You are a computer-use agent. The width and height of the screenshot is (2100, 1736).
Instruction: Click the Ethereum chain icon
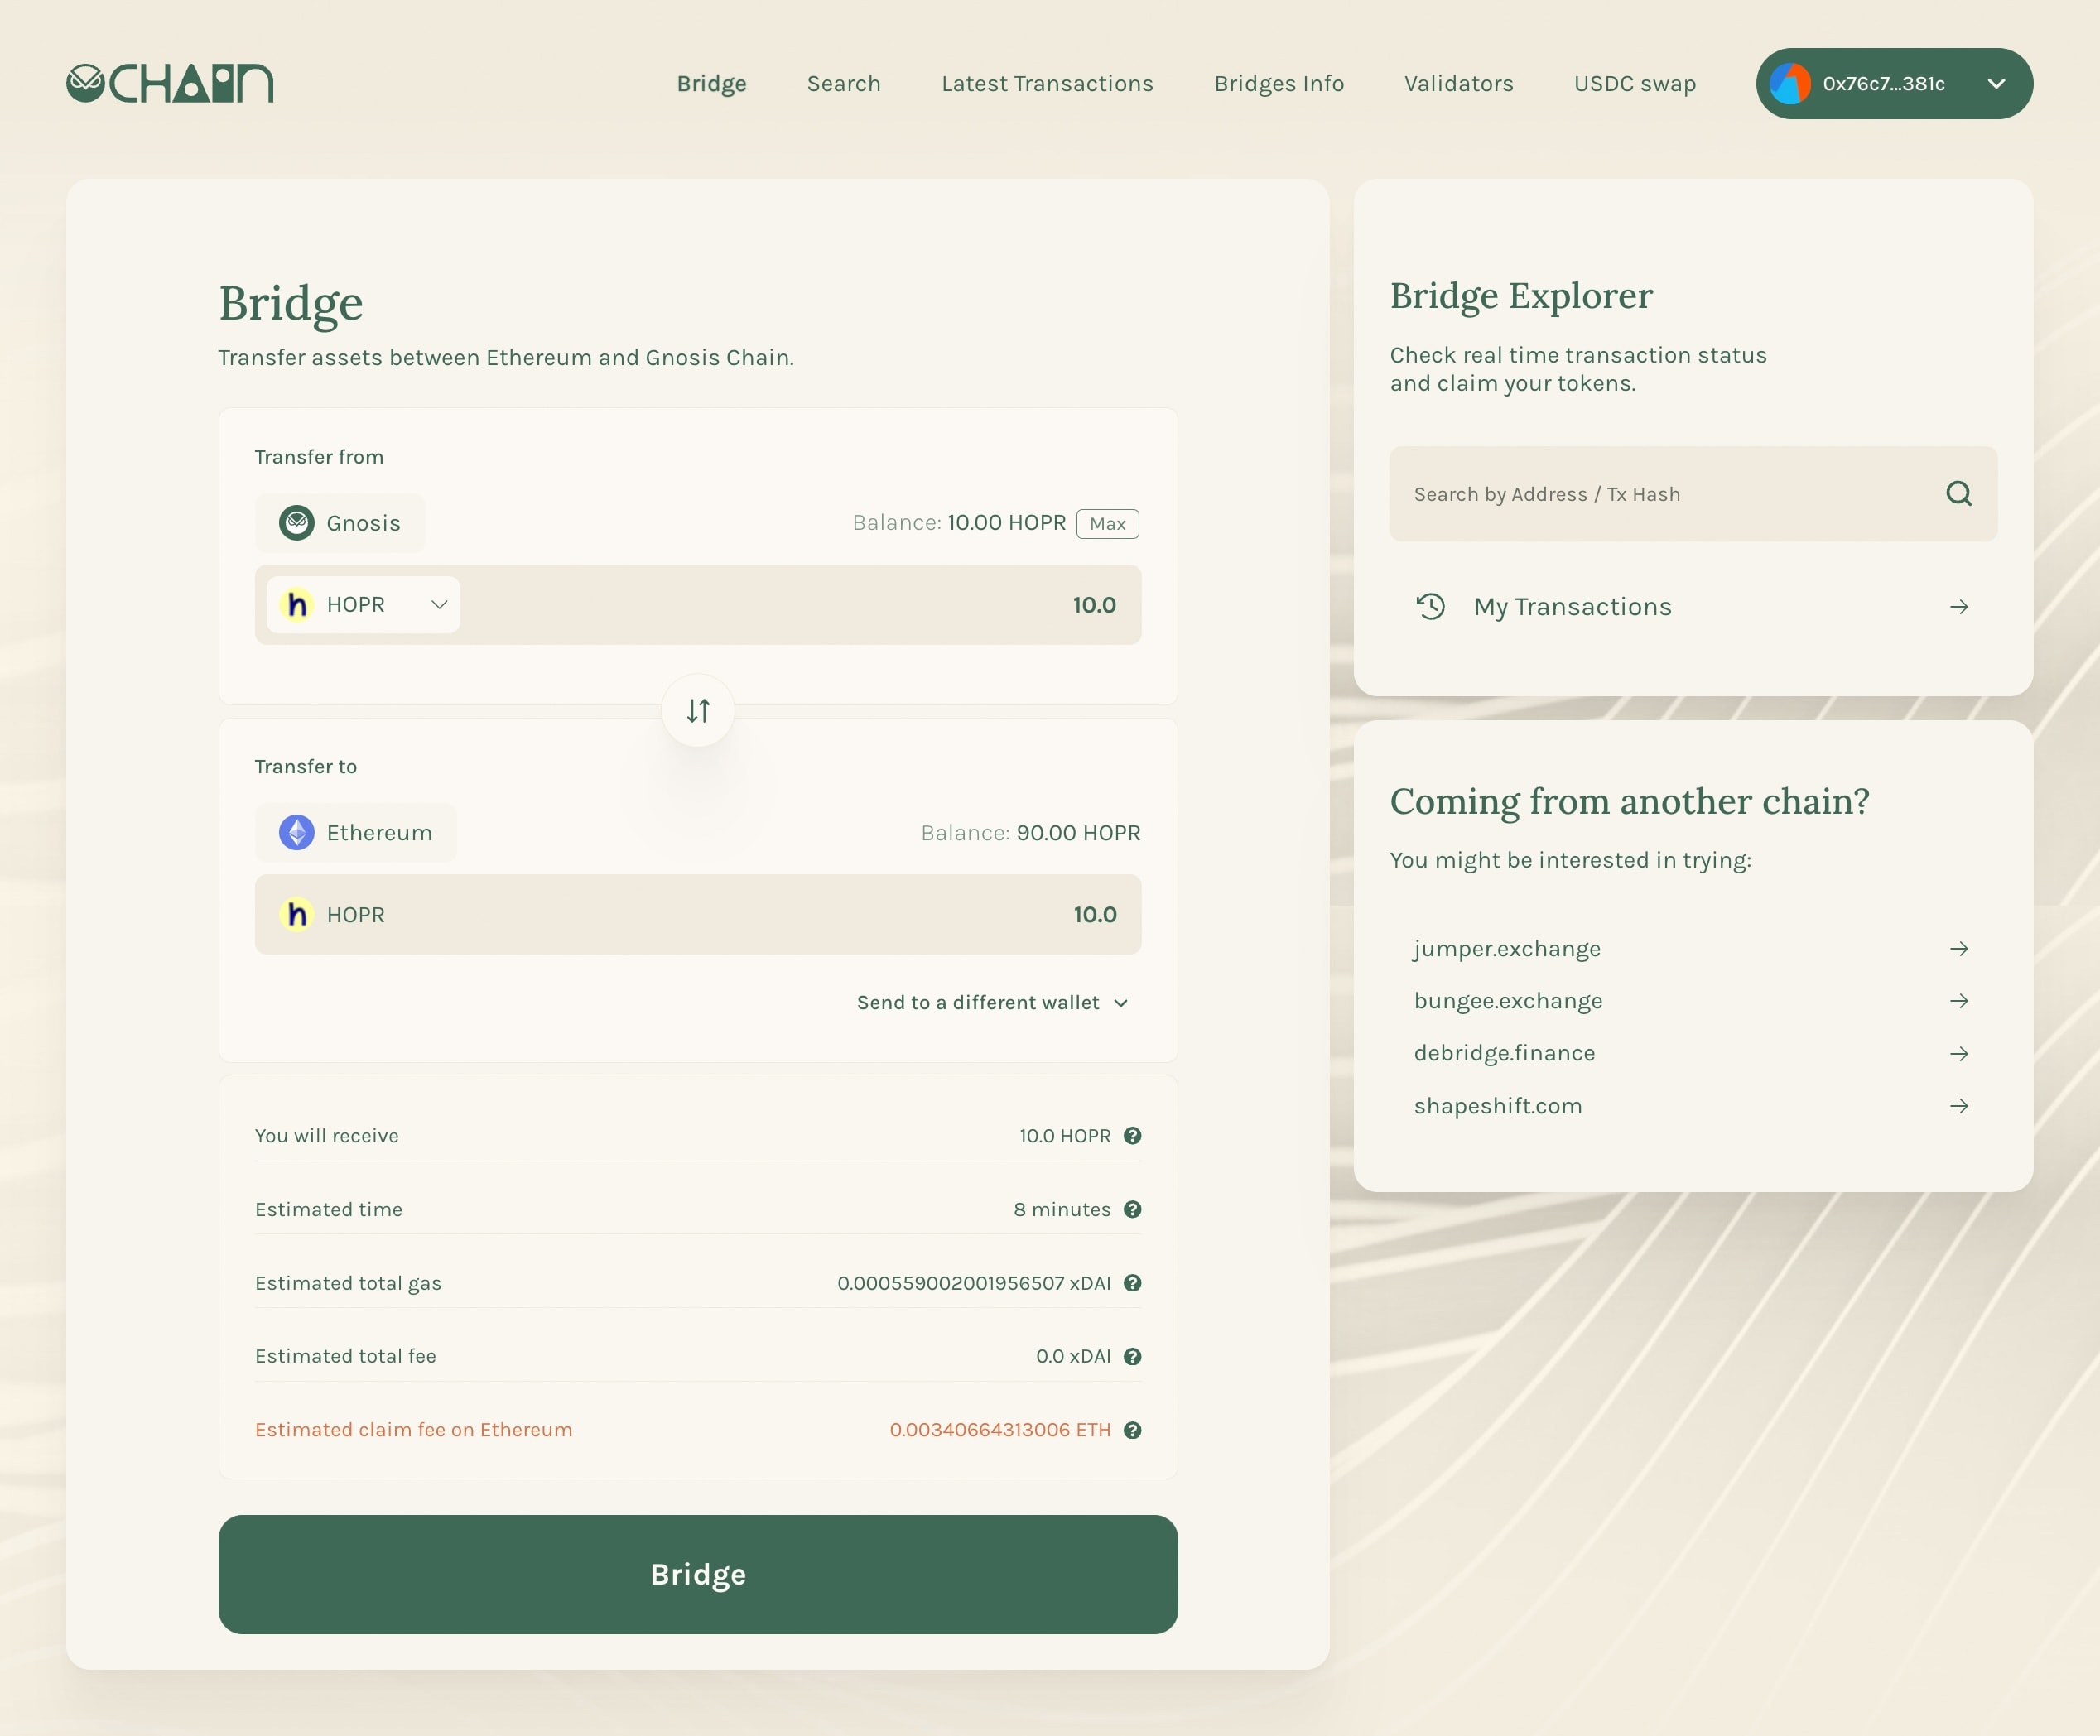(x=296, y=831)
